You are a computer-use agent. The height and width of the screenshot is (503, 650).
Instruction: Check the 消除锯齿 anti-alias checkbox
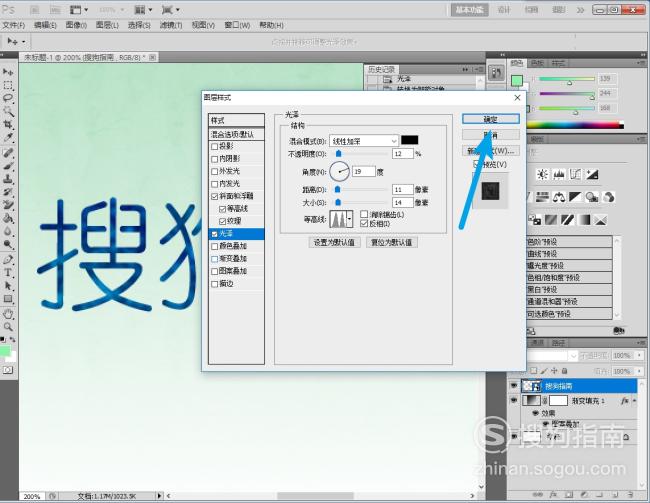coord(364,214)
